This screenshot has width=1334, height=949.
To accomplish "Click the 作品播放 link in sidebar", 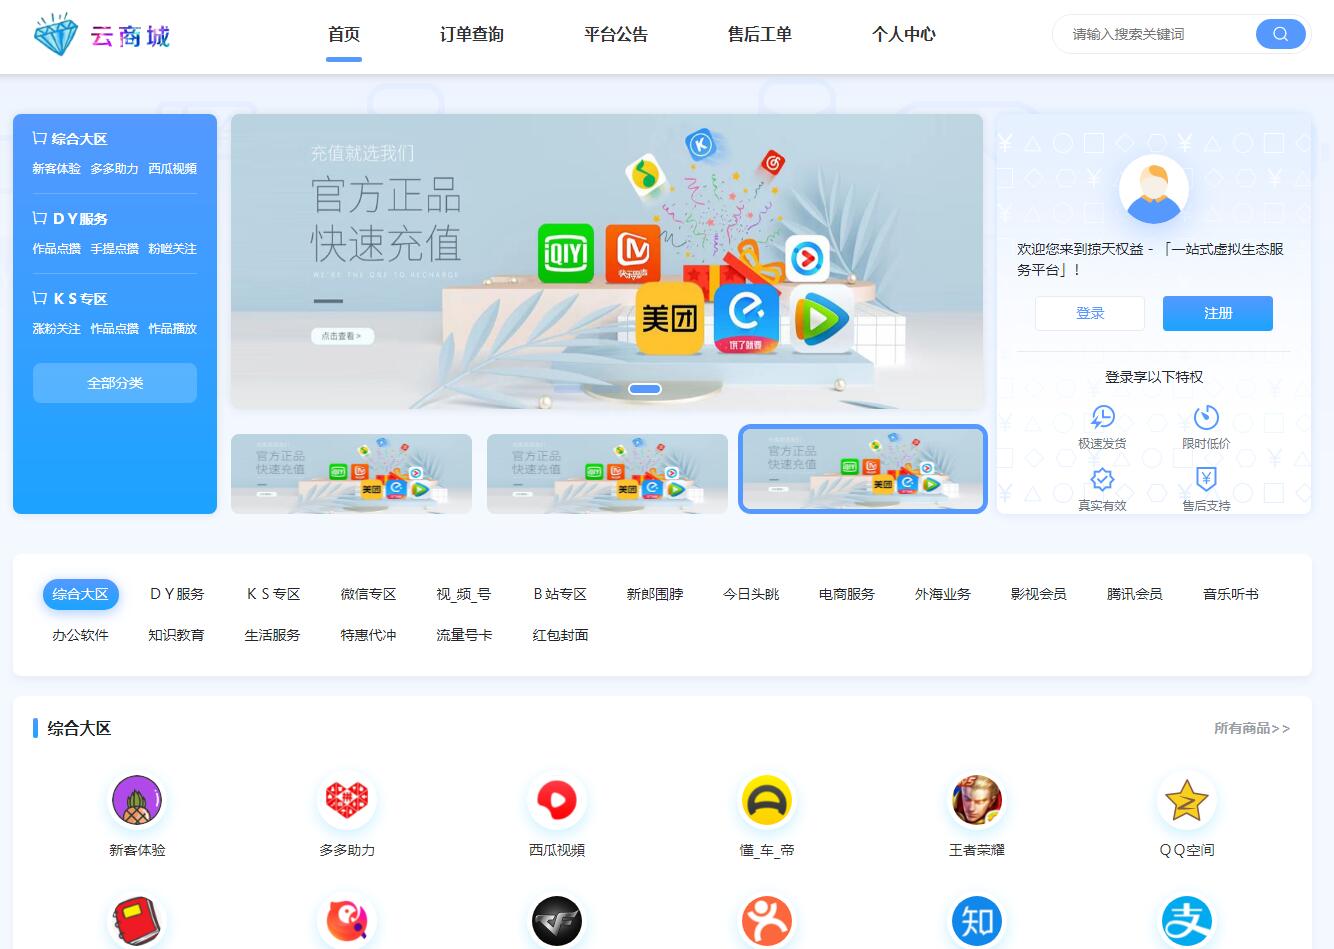I will (173, 329).
